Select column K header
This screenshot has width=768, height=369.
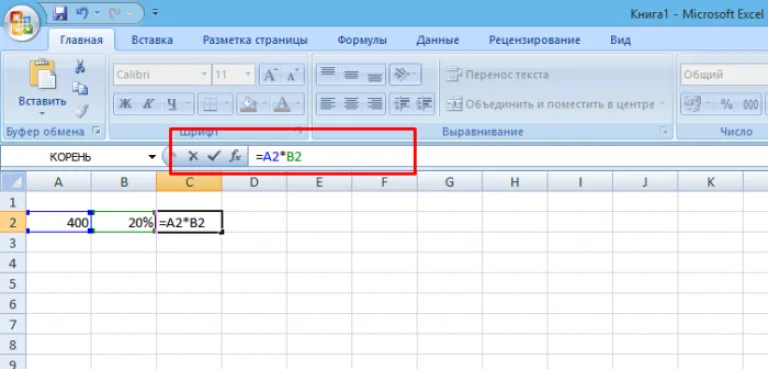[710, 182]
